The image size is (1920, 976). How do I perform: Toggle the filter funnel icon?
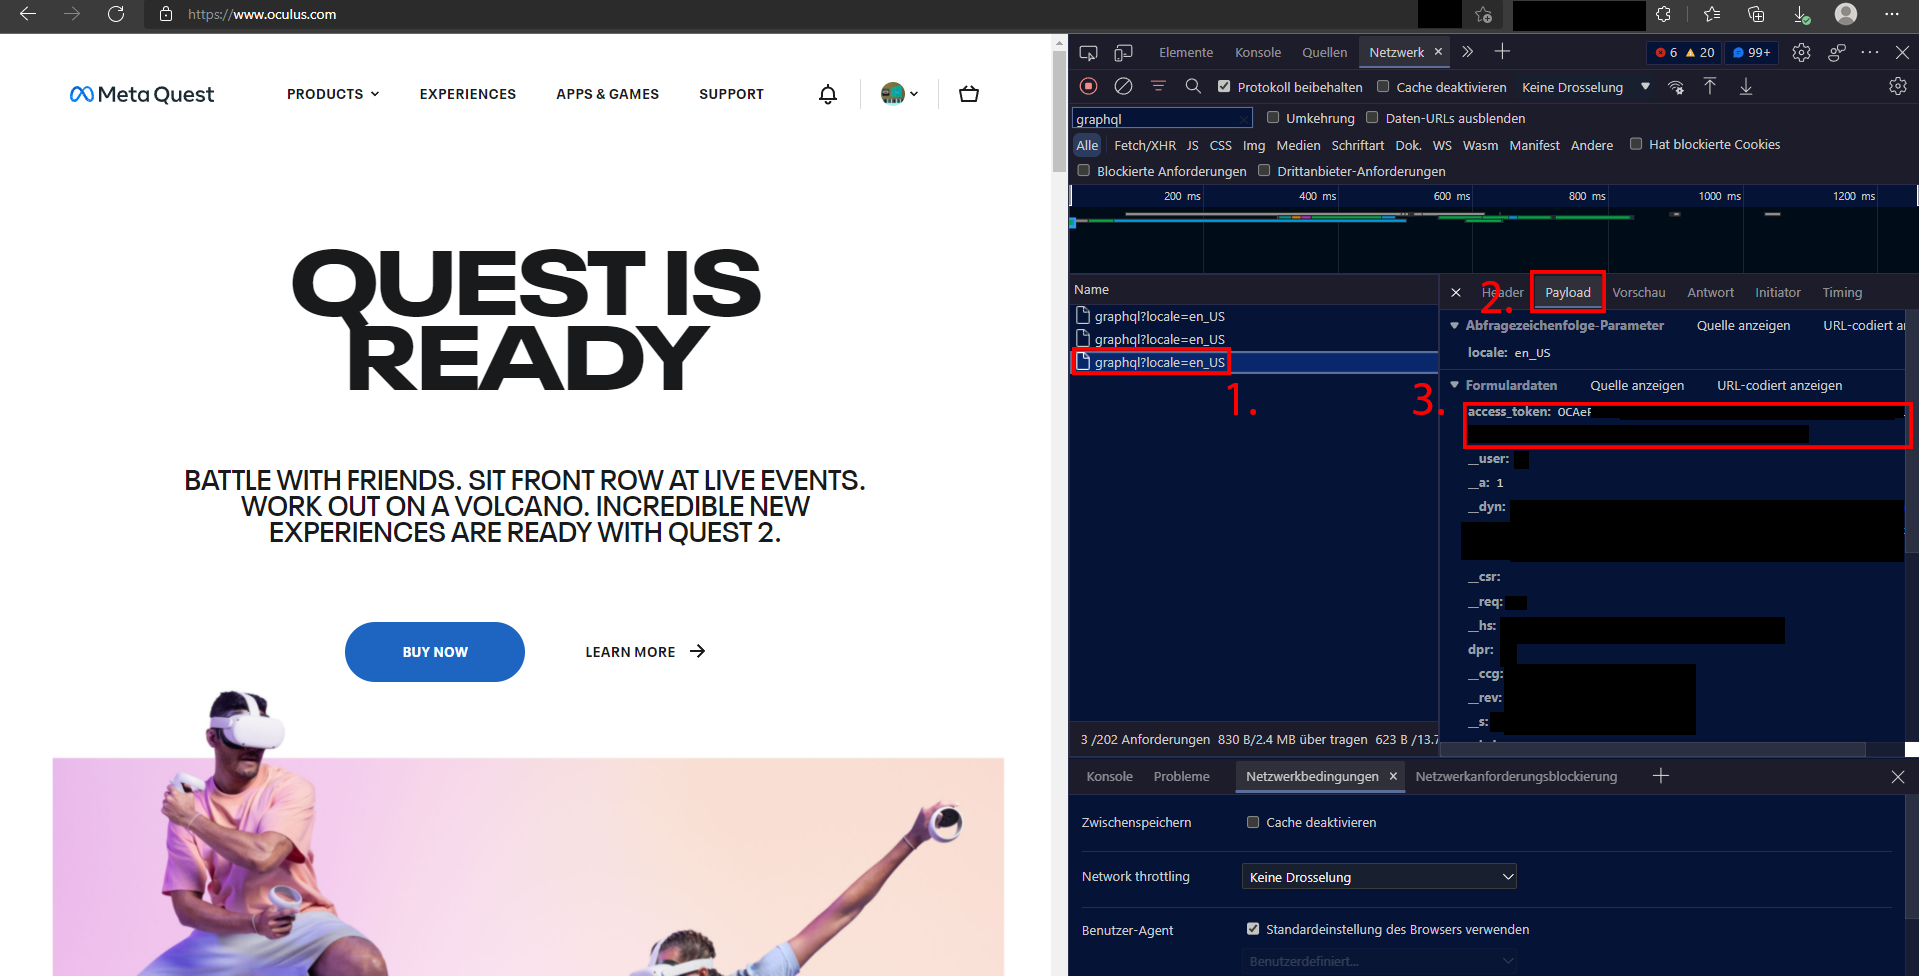click(1158, 87)
